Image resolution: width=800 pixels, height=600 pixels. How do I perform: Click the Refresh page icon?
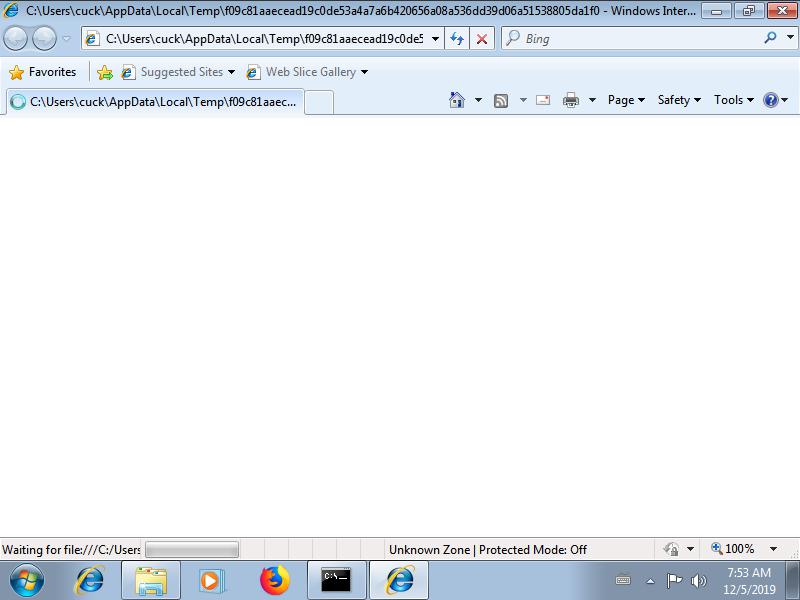tap(457, 39)
